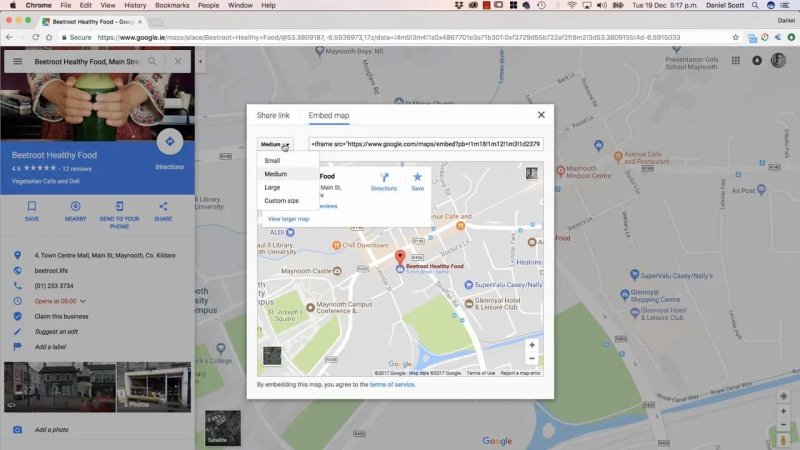Close the Beetroot Healthy Food browser tab
This screenshot has width=800, height=450.
click(140, 22)
